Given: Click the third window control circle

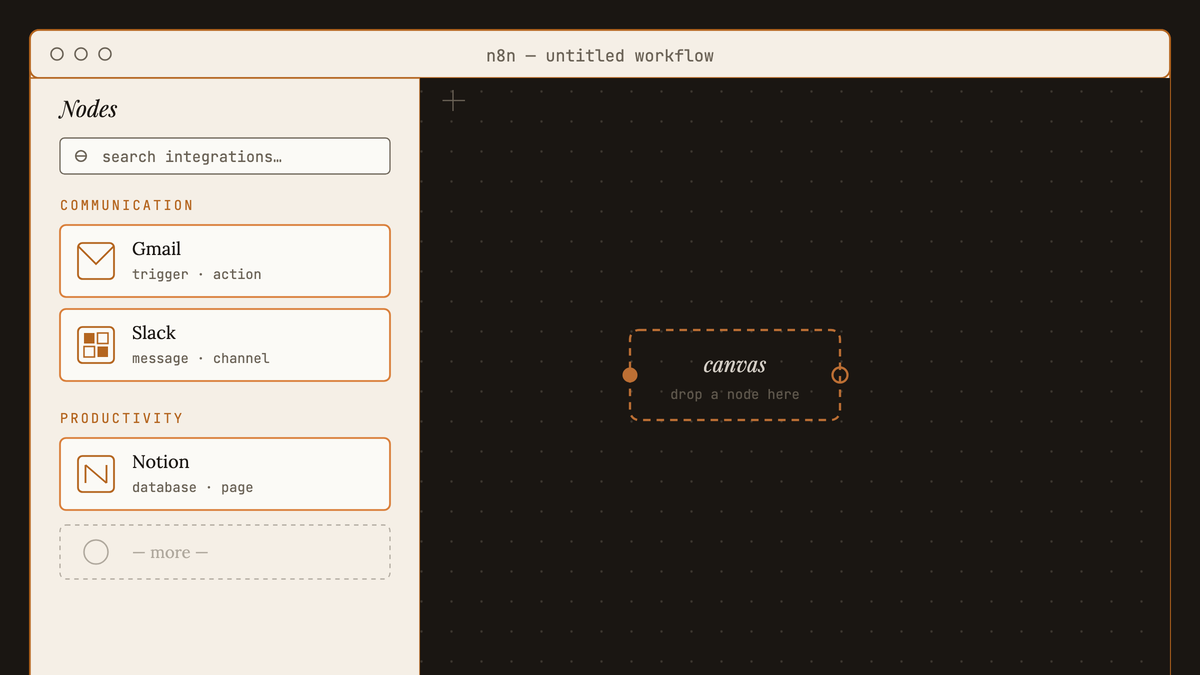Looking at the screenshot, I should 105,54.
